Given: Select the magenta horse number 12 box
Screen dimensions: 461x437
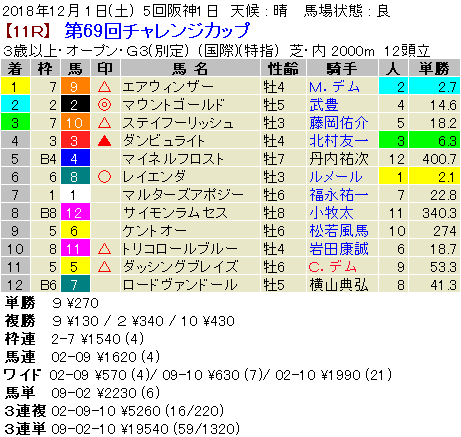Looking at the screenshot, I should [x=75, y=213].
